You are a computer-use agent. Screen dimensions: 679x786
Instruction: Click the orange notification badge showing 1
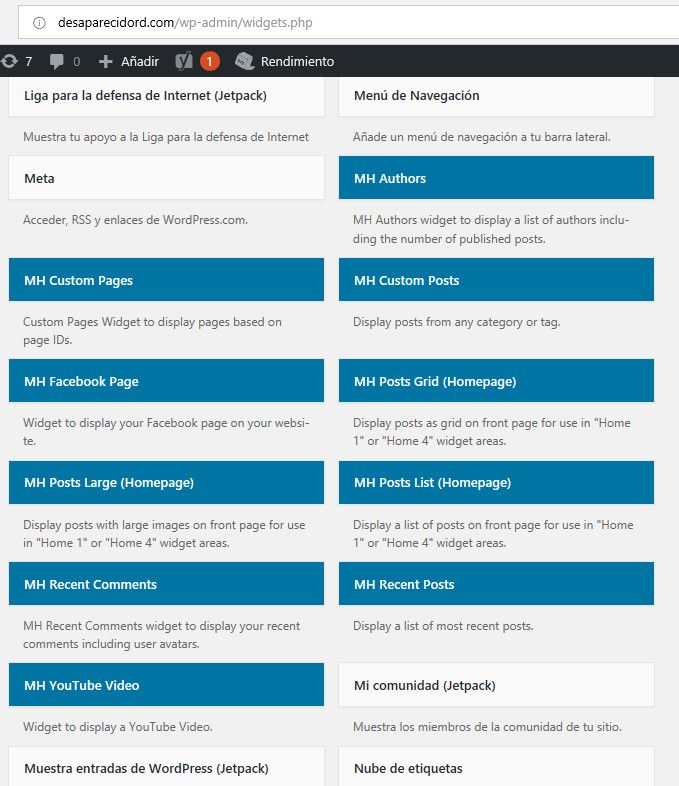pyautogui.click(x=209, y=61)
